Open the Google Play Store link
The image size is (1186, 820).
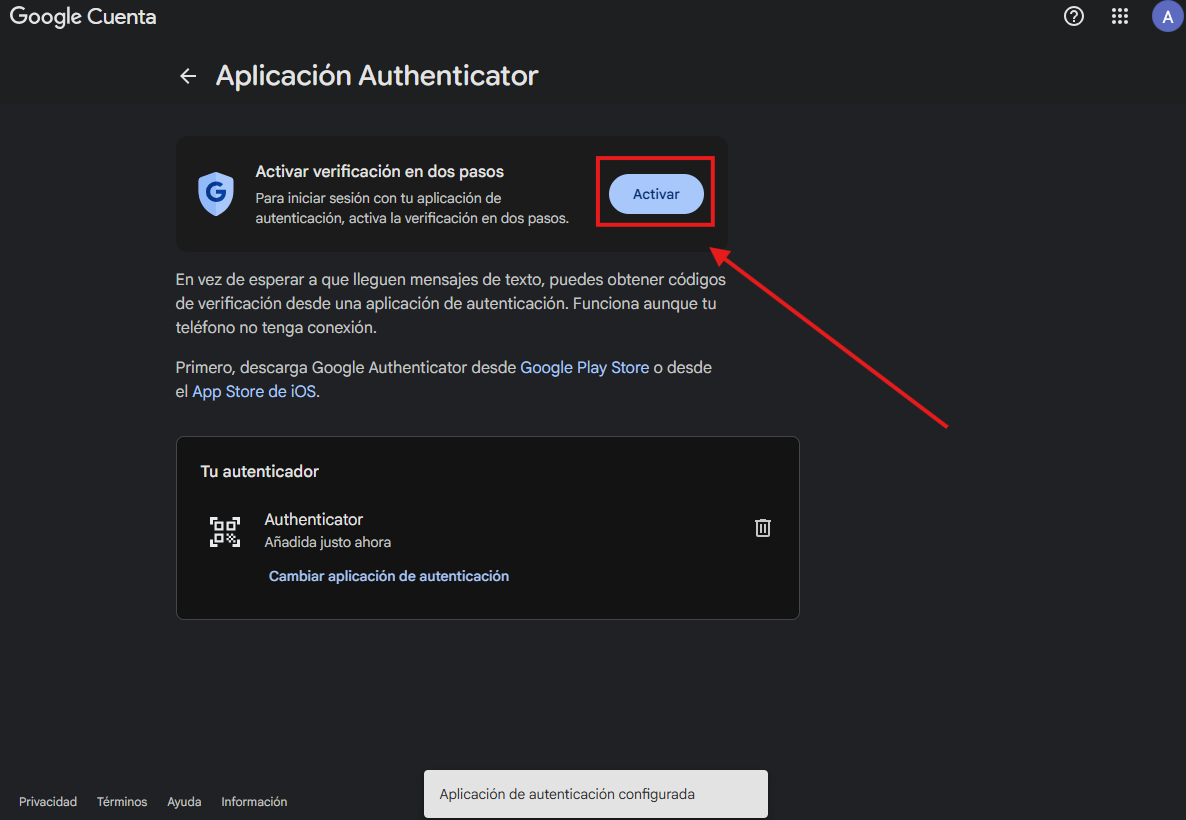click(x=584, y=368)
